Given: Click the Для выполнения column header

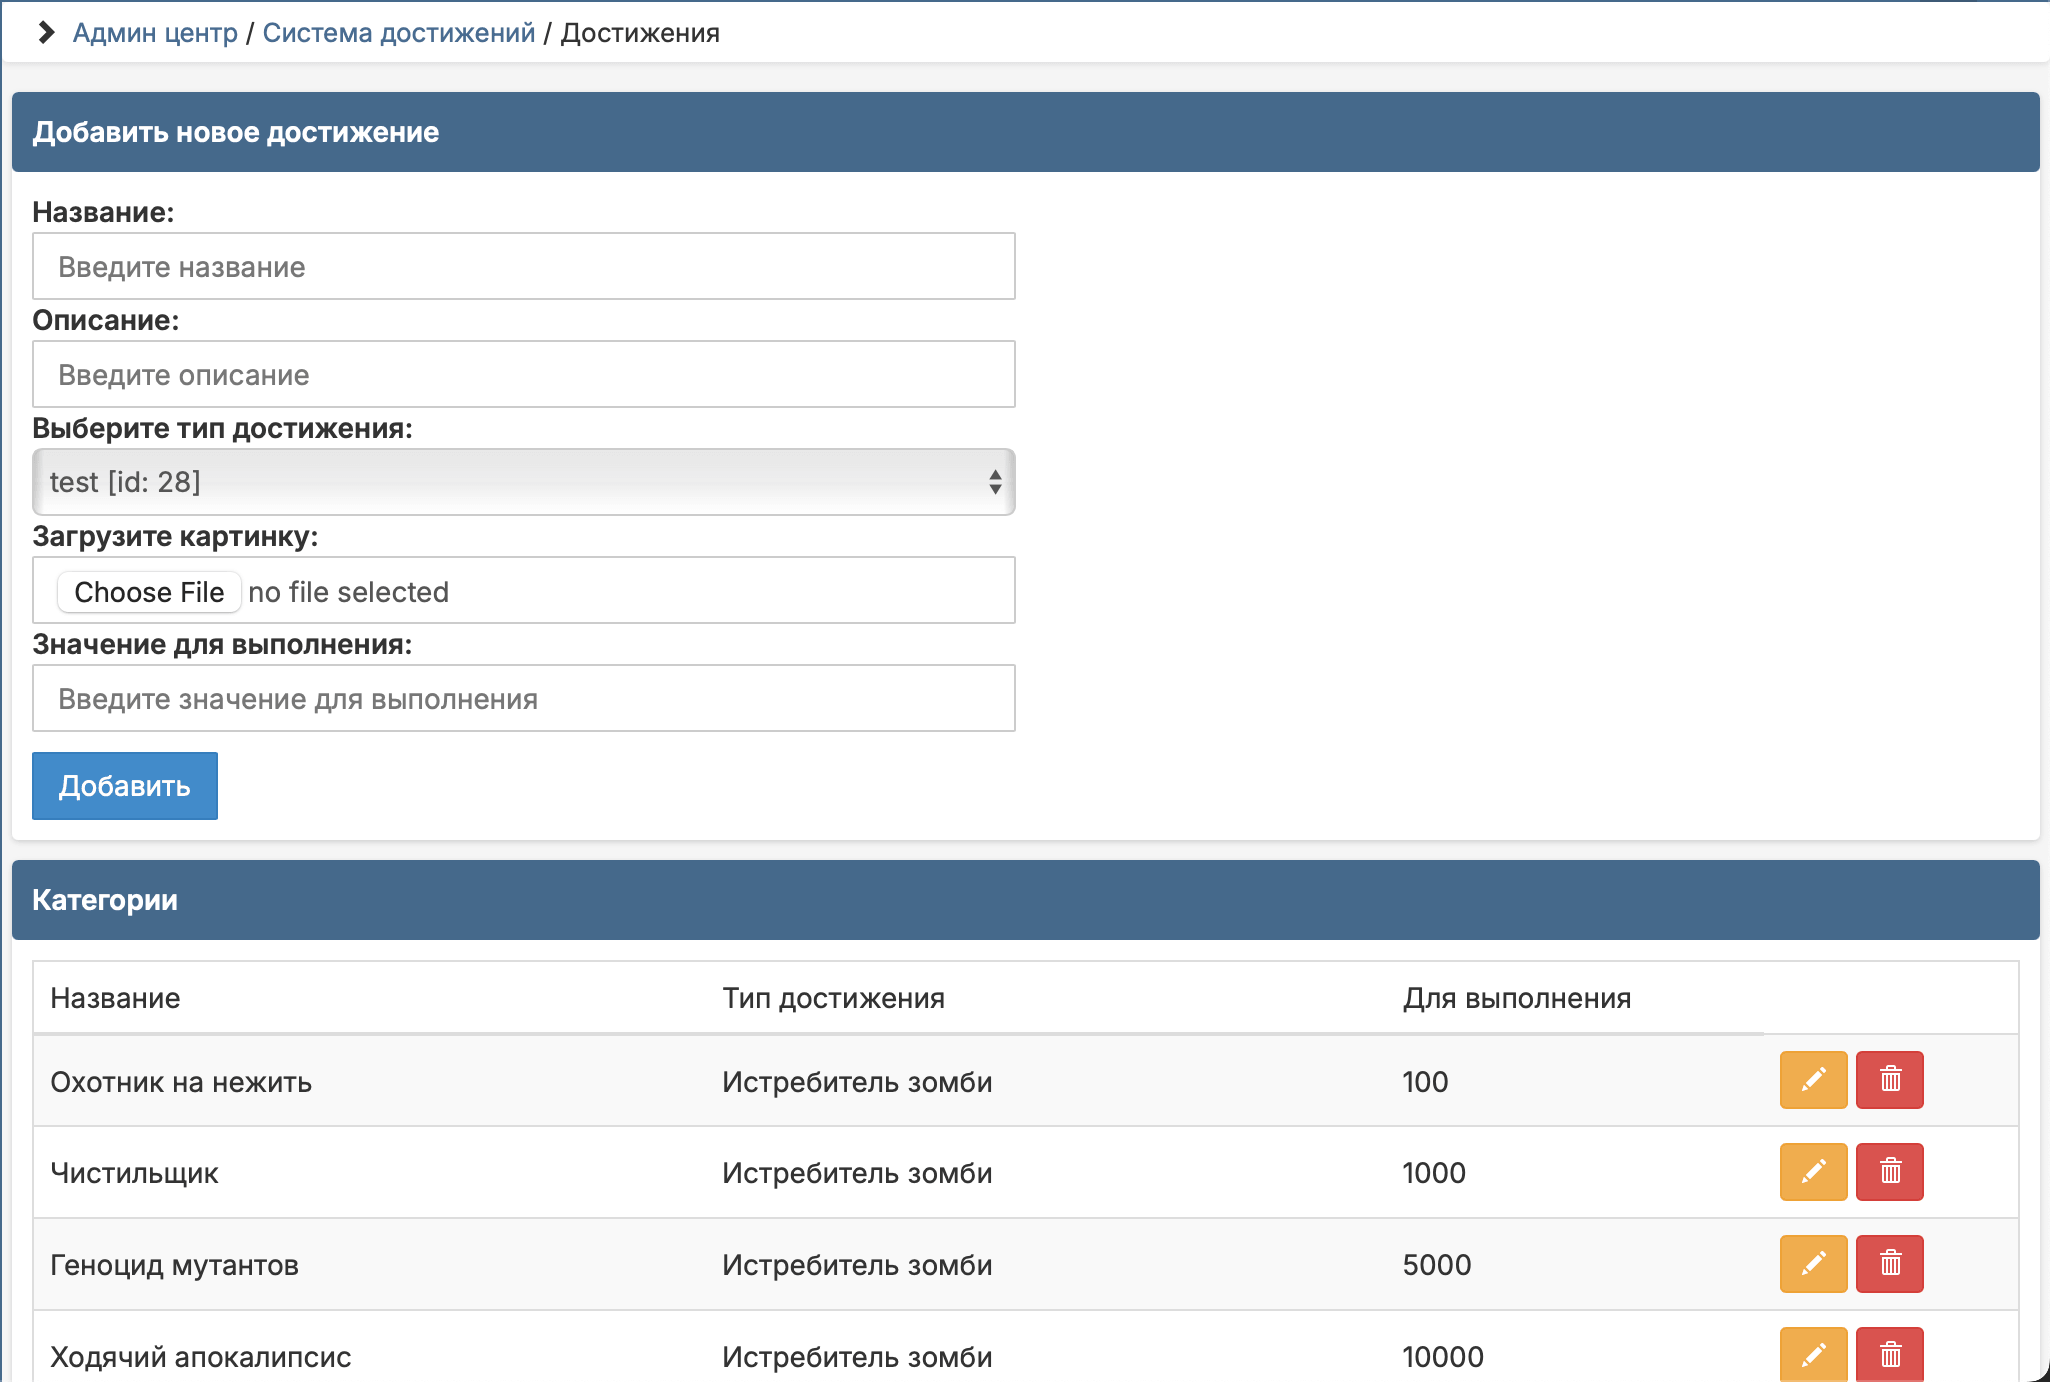Looking at the screenshot, I should pyautogui.click(x=1516, y=998).
